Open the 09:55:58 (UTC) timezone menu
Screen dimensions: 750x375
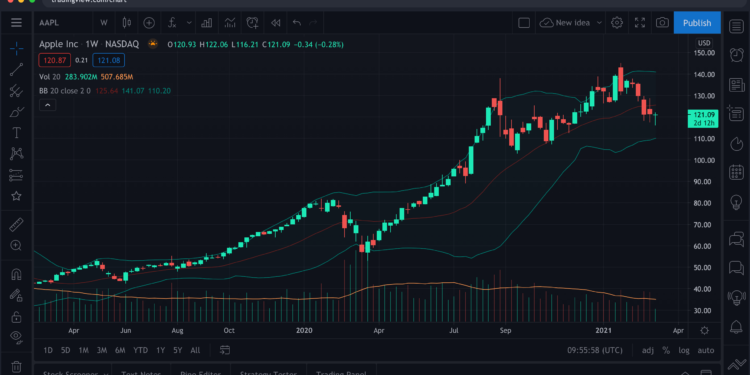click(x=595, y=350)
